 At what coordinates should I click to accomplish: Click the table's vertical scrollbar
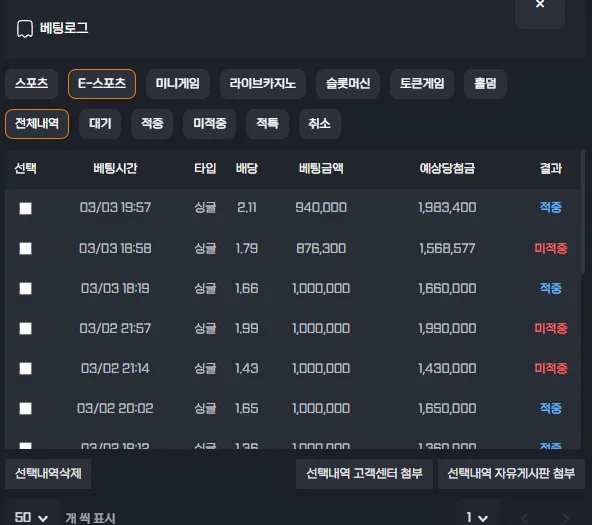coord(583,211)
